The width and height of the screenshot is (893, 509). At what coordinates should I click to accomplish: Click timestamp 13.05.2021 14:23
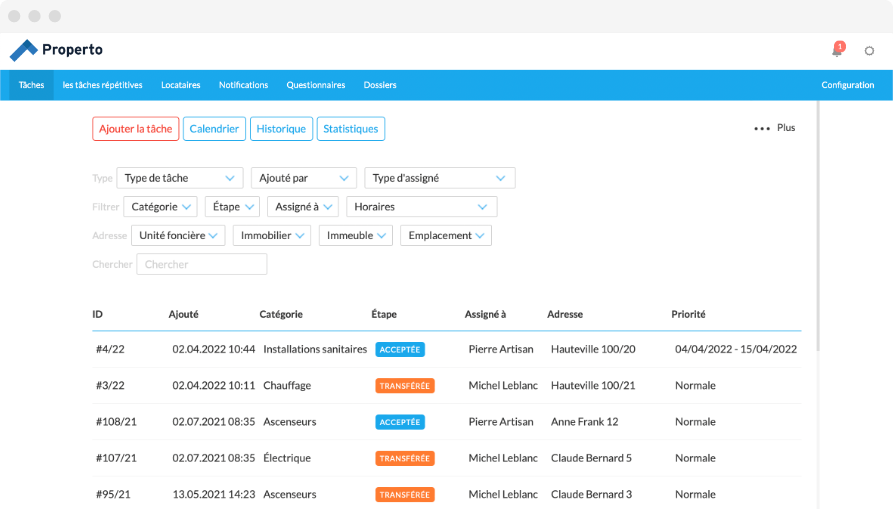214,494
